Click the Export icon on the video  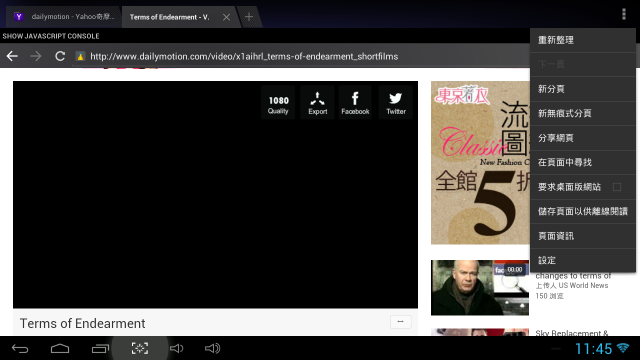pos(318,103)
